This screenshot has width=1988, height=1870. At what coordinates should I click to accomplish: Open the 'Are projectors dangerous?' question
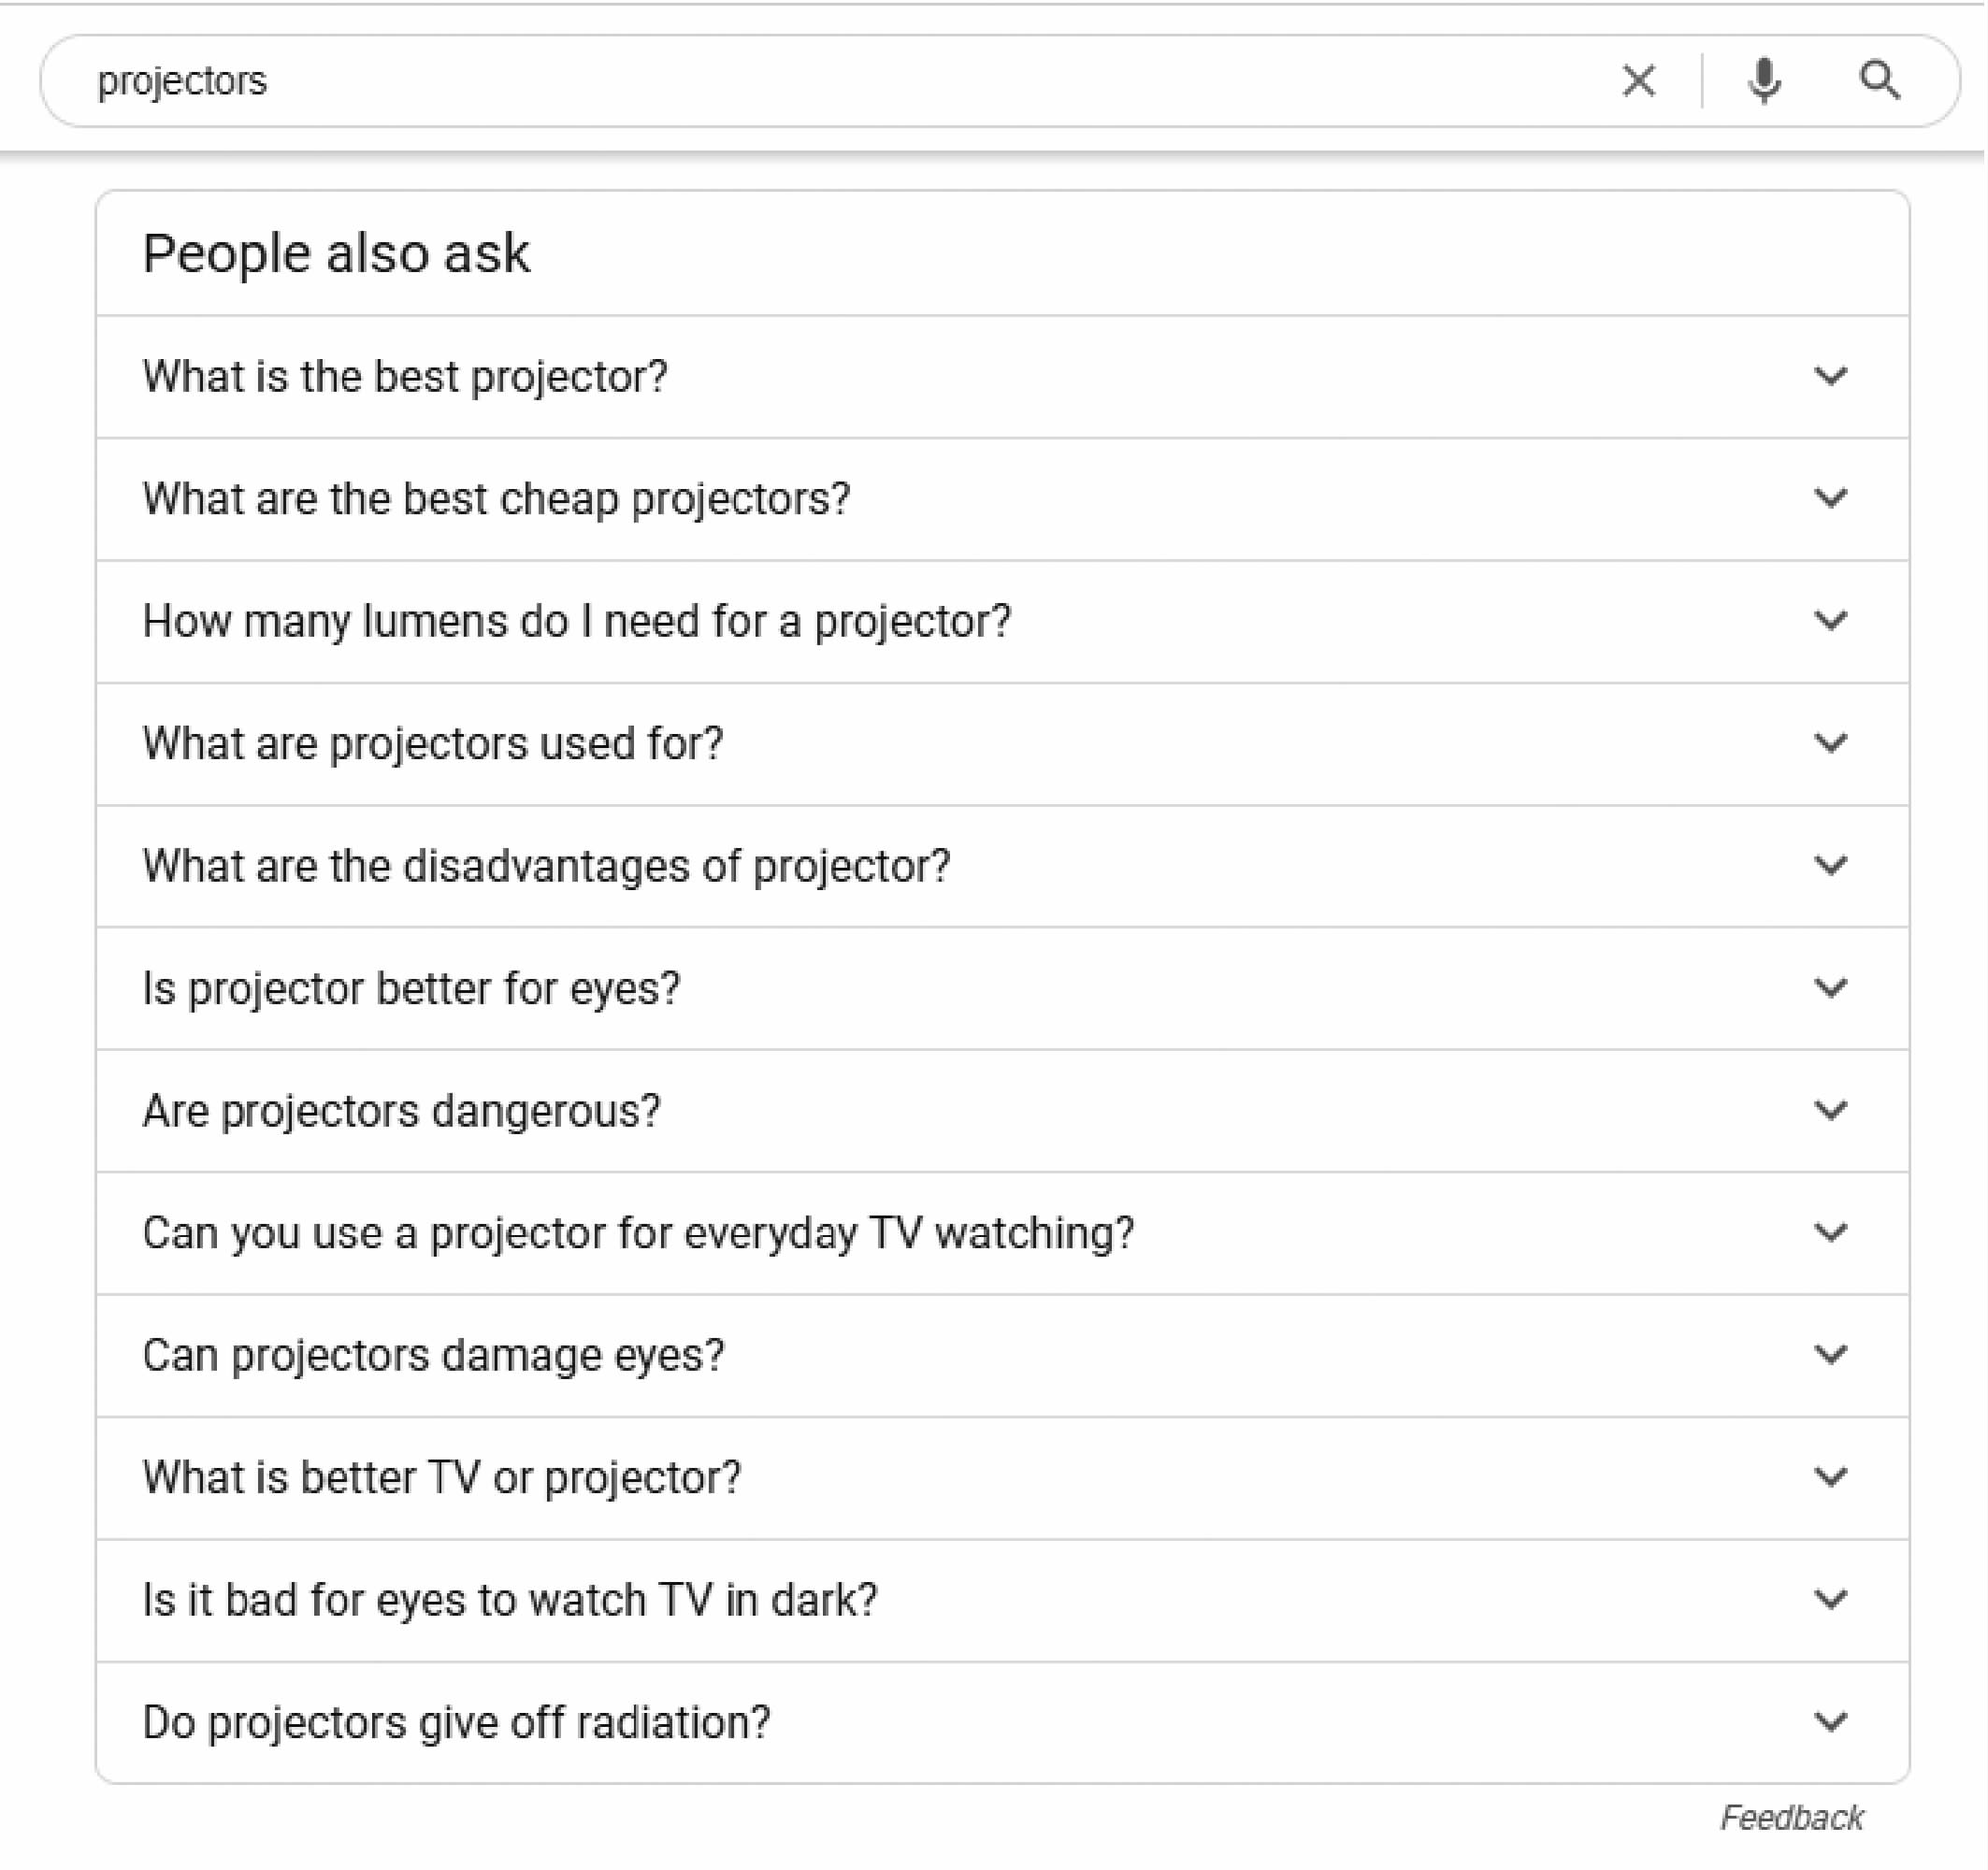402,1111
